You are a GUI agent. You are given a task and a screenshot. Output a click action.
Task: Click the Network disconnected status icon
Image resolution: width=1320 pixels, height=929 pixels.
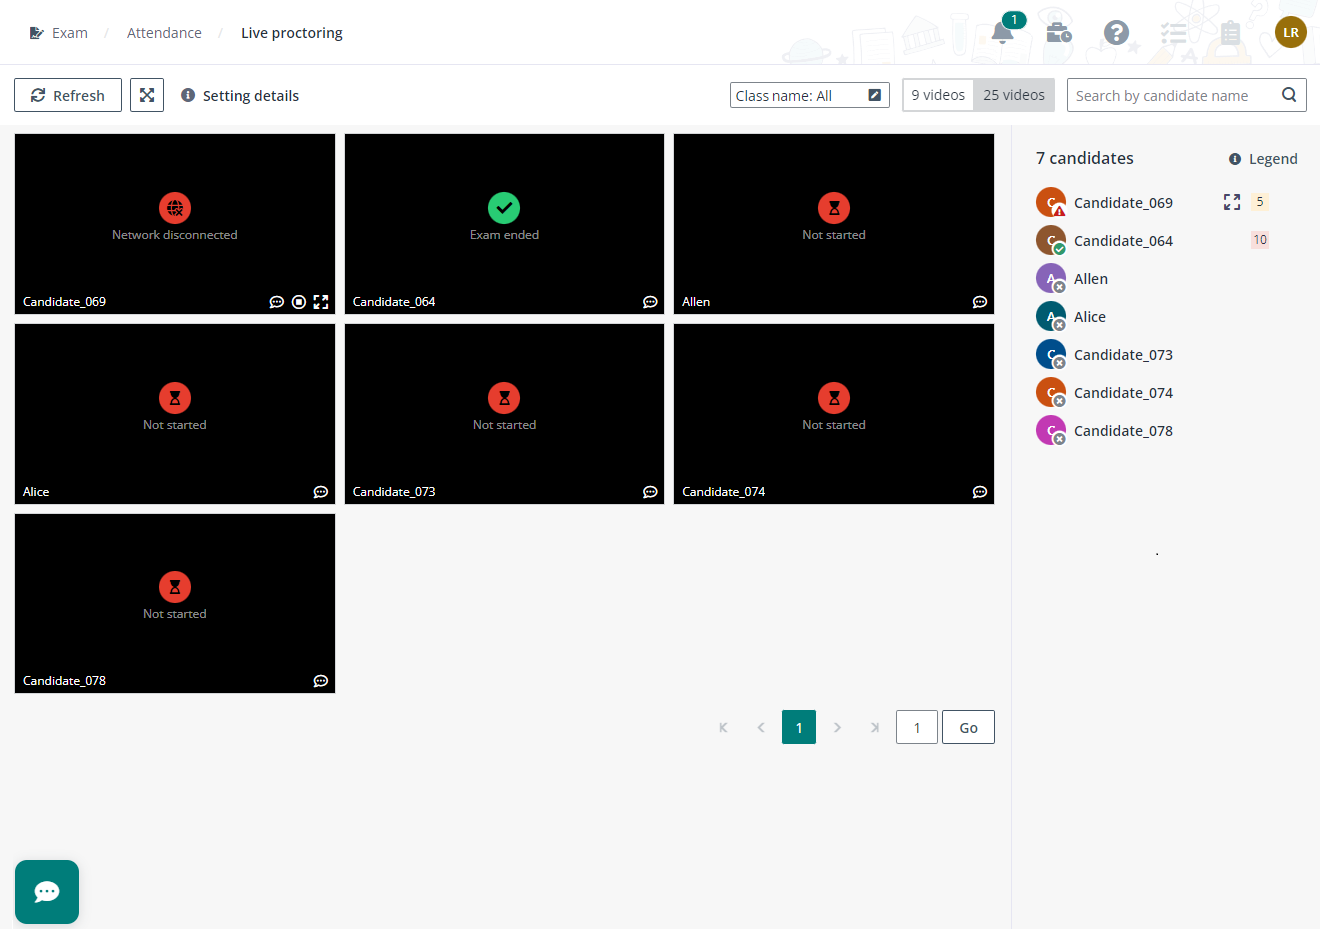[175, 208]
